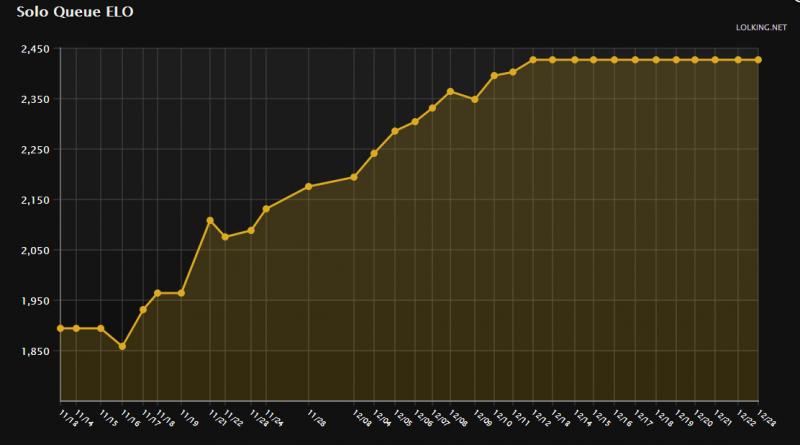Screen dimensions: 800x445
Task: Click the 2,250 y-axis label
Action: click(35, 150)
